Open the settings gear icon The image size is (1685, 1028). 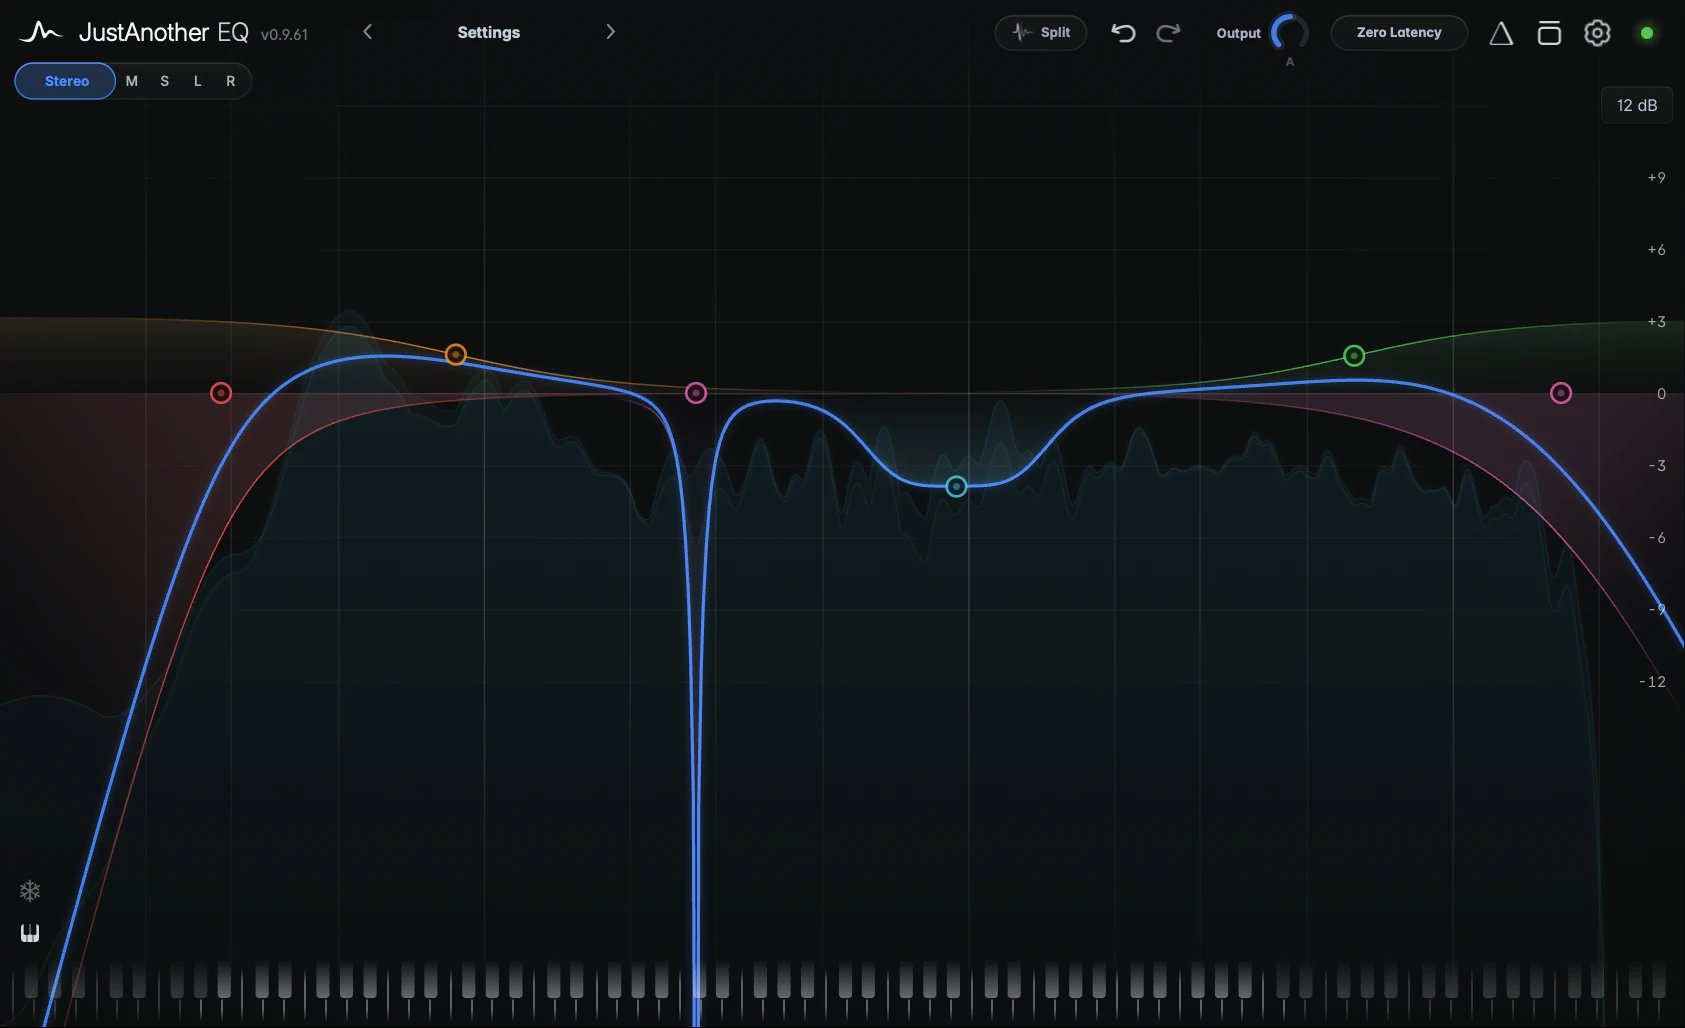tap(1597, 33)
